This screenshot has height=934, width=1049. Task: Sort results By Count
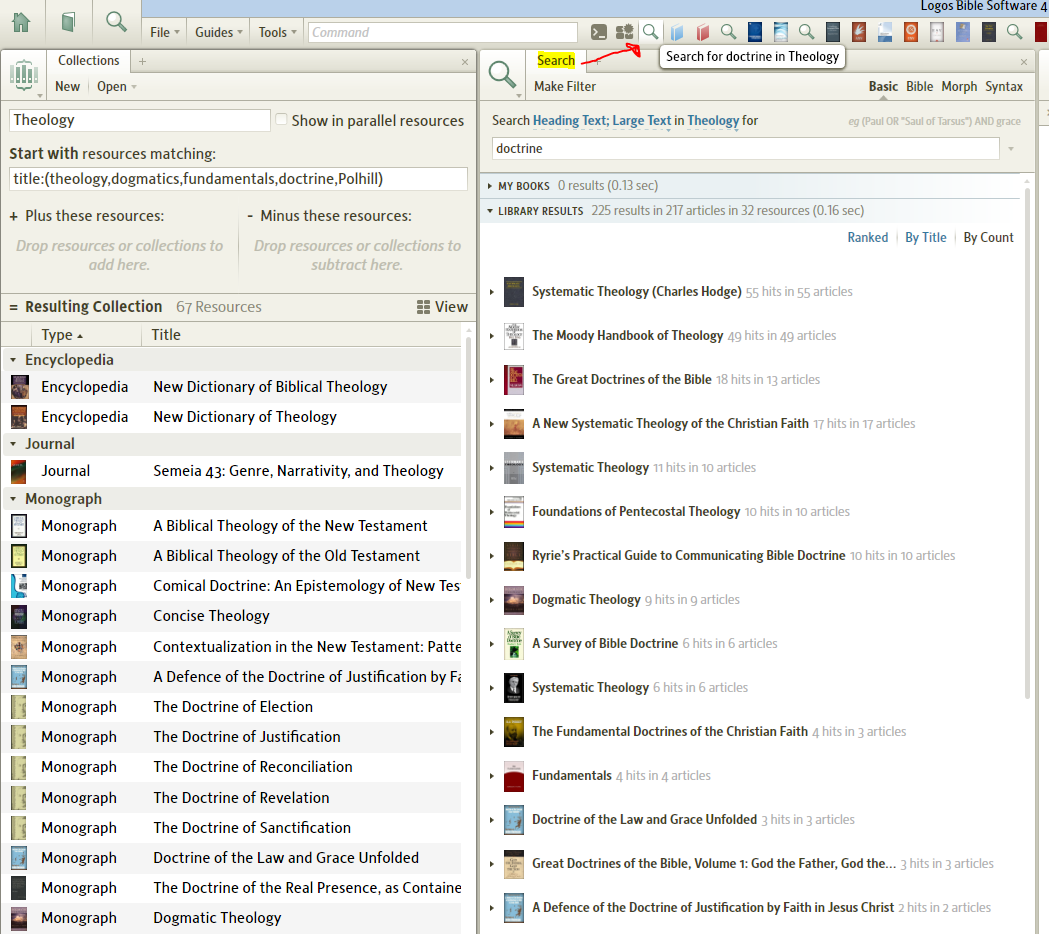tap(988, 238)
